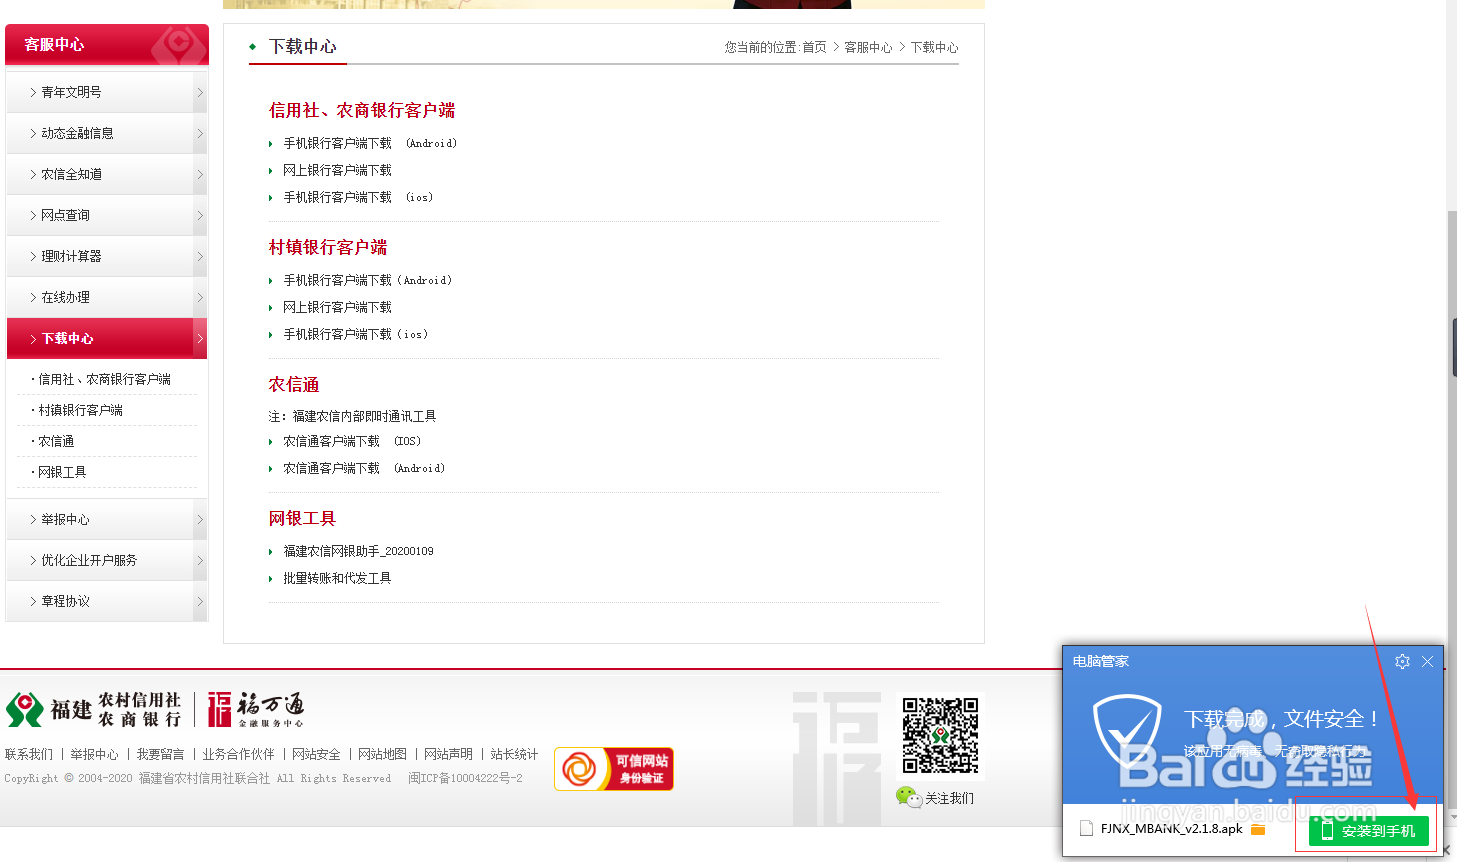Download 批量转账和代发工具
Screen dimensions: 1457x862
(337, 578)
